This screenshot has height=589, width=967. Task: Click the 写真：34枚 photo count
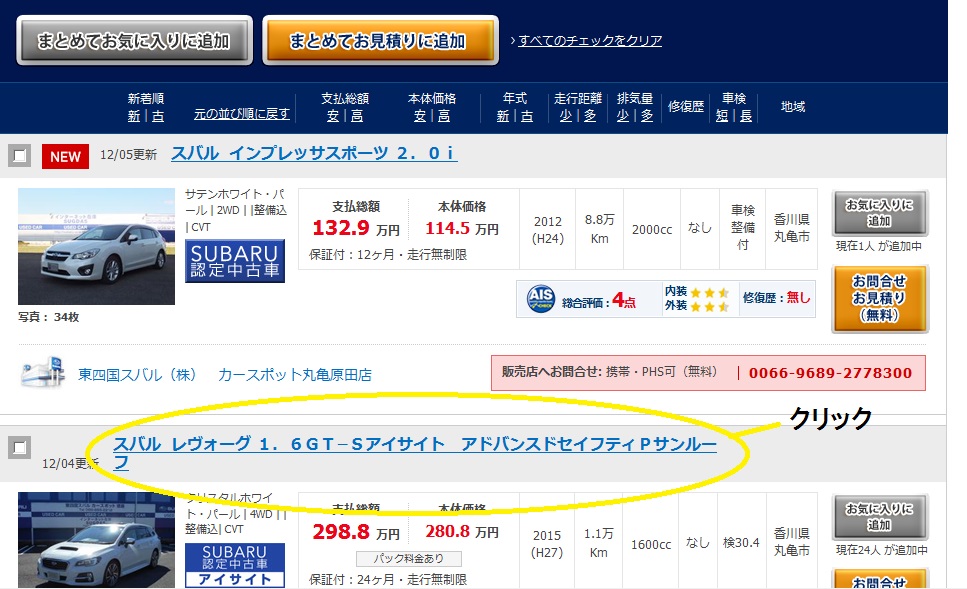[49, 317]
